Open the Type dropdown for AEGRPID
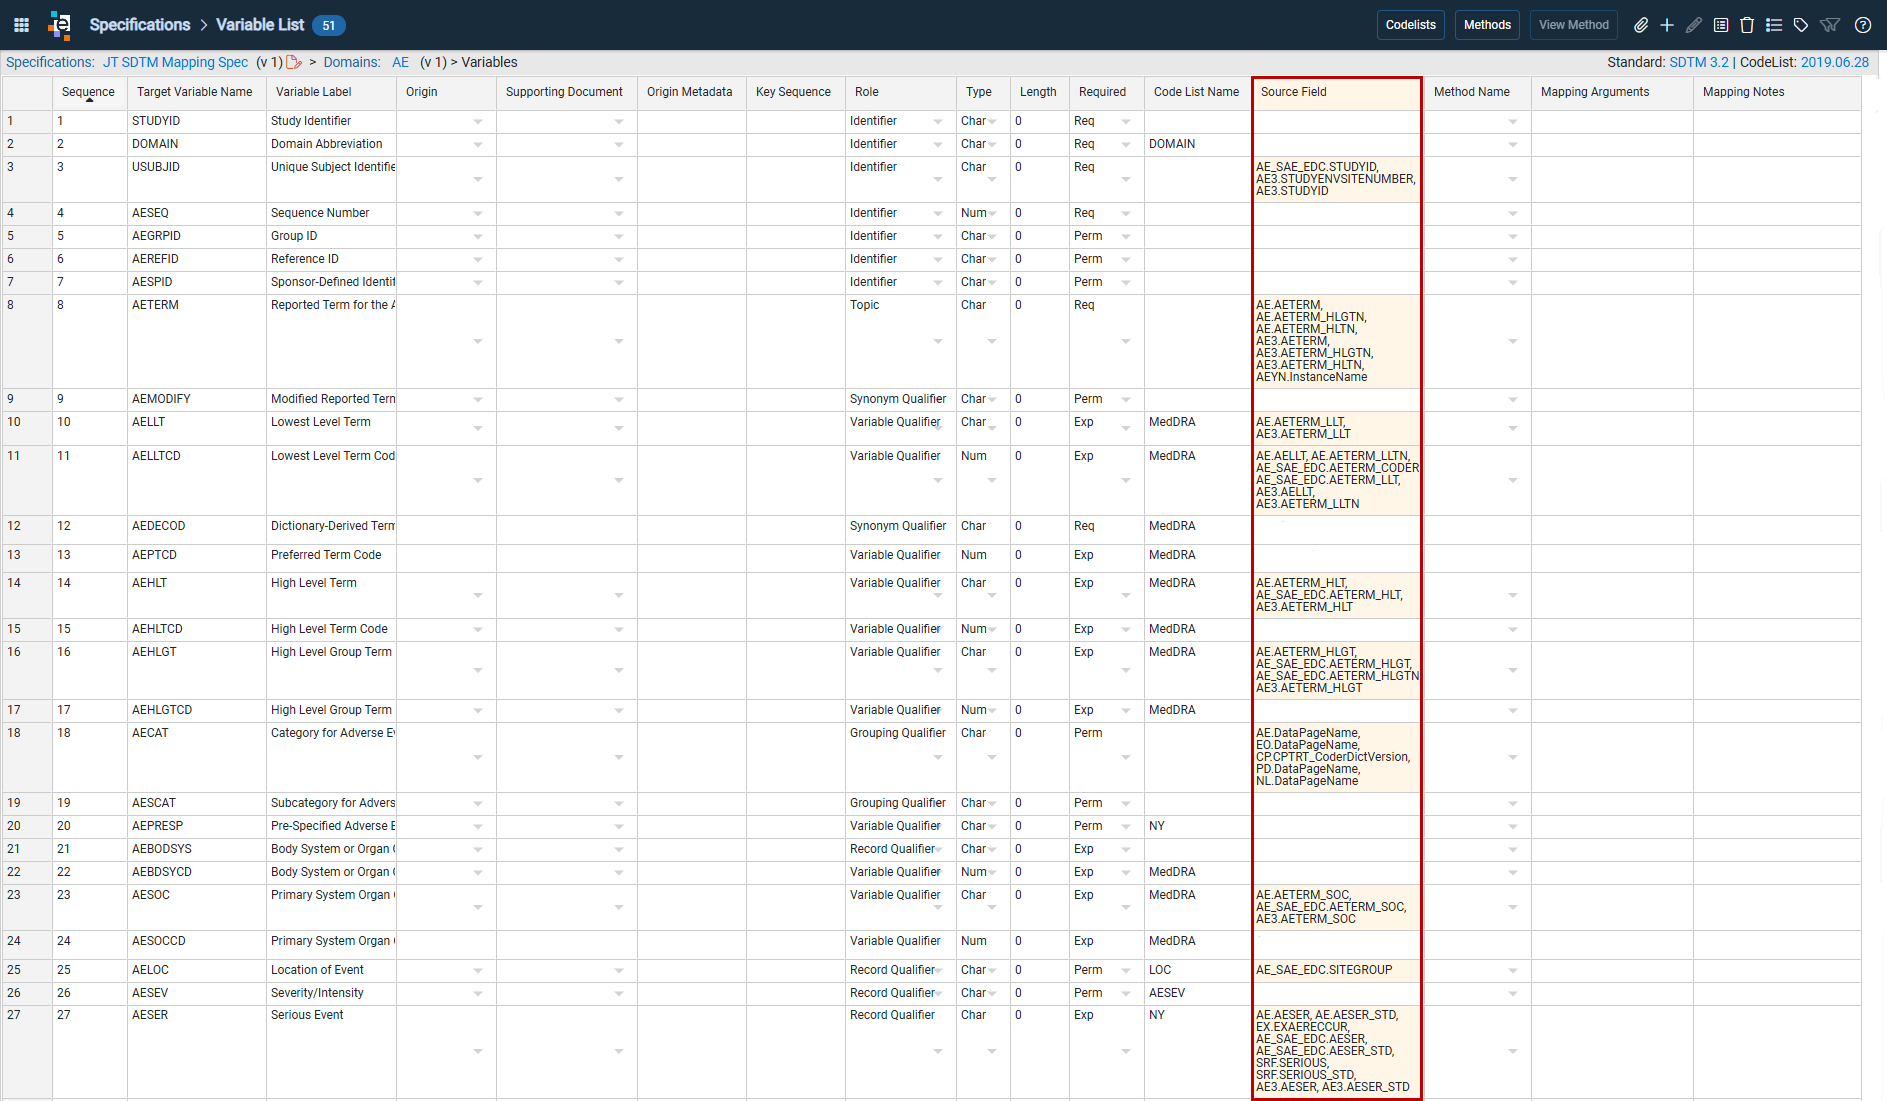 click(992, 237)
